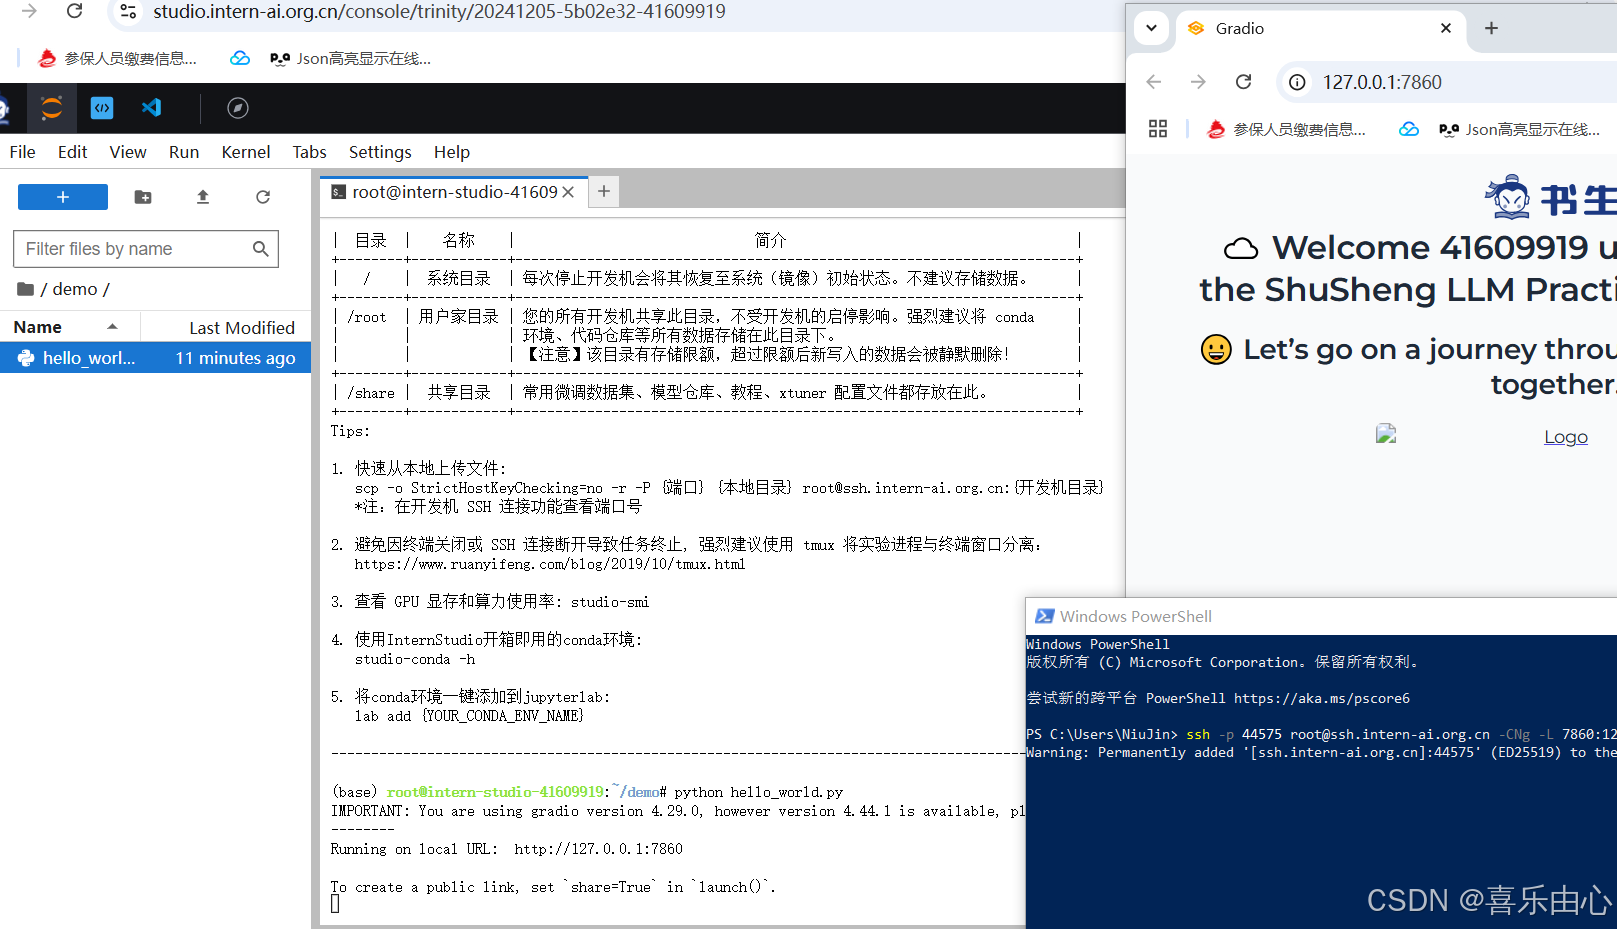1617x929 pixels.
Task: Open the Kernel menu
Action: tap(245, 151)
